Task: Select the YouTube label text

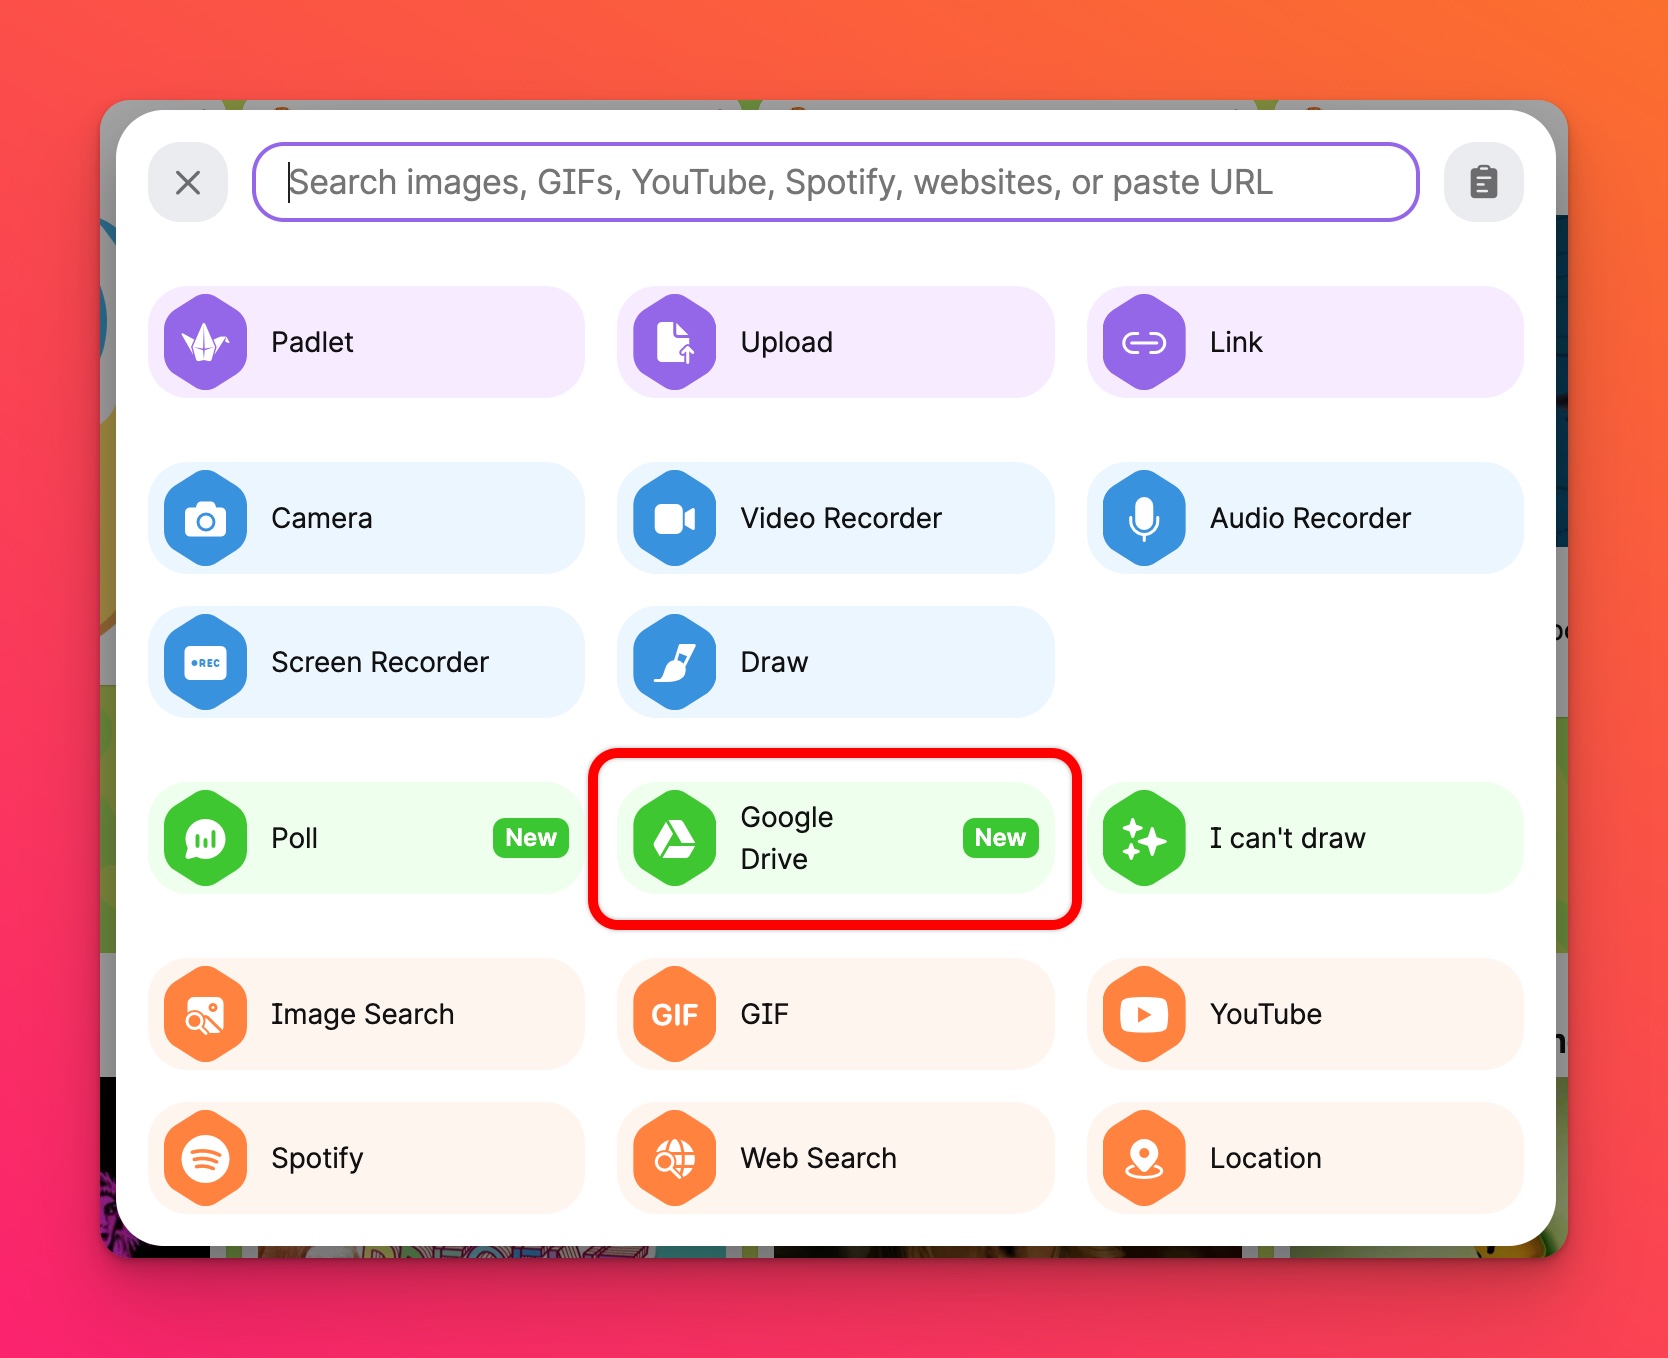Action: [x=1265, y=1014]
